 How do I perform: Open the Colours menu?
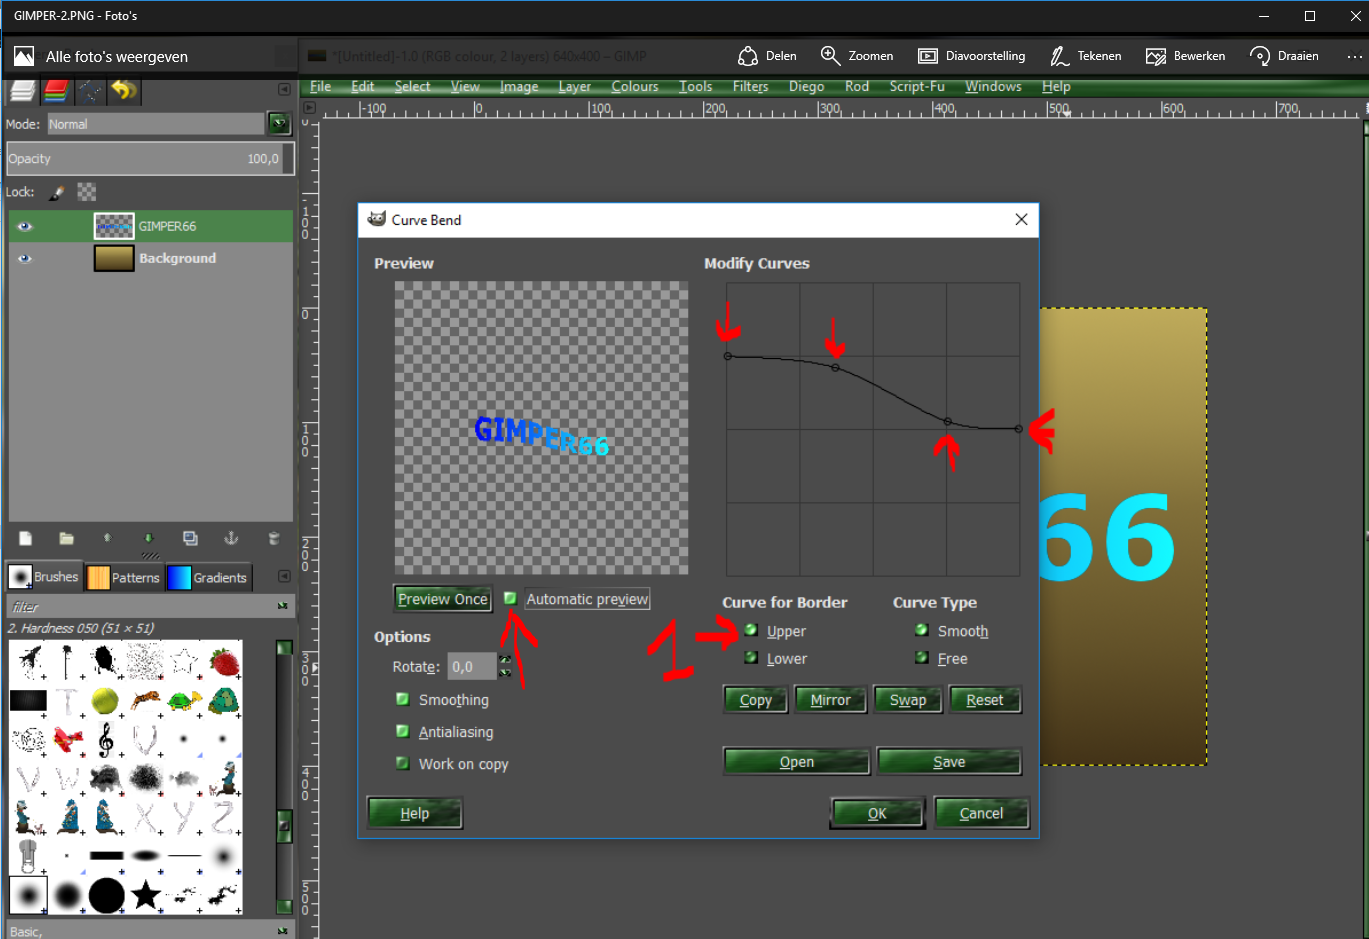(635, 86)
